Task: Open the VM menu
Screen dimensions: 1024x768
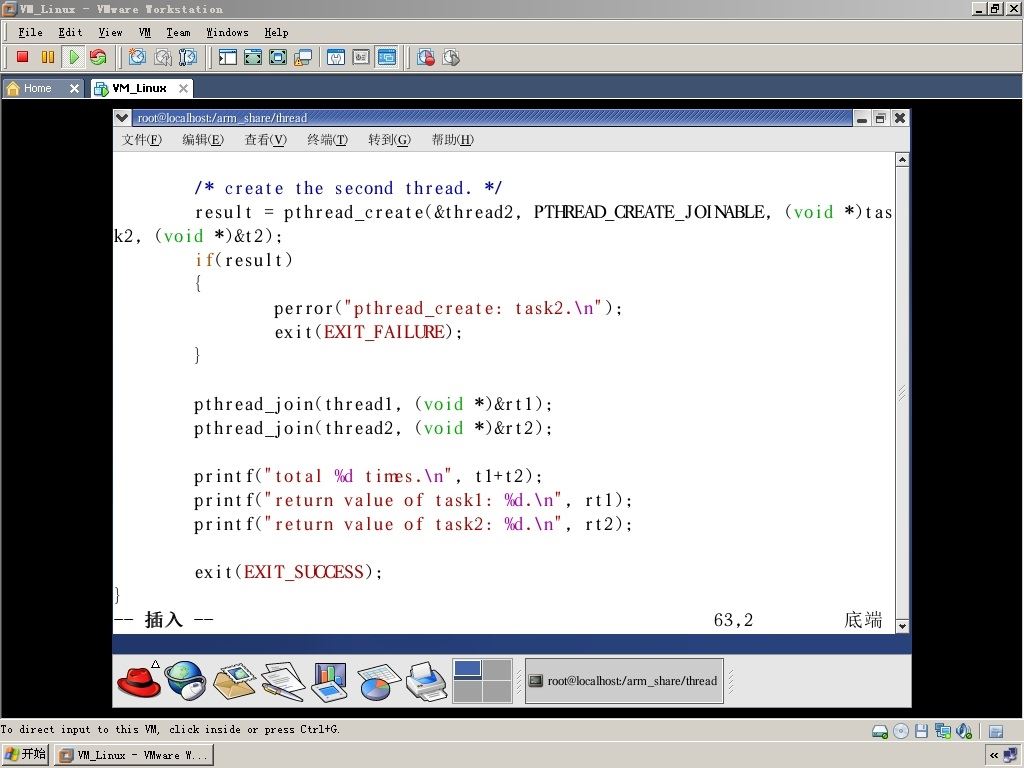Action: click(145, 32)
